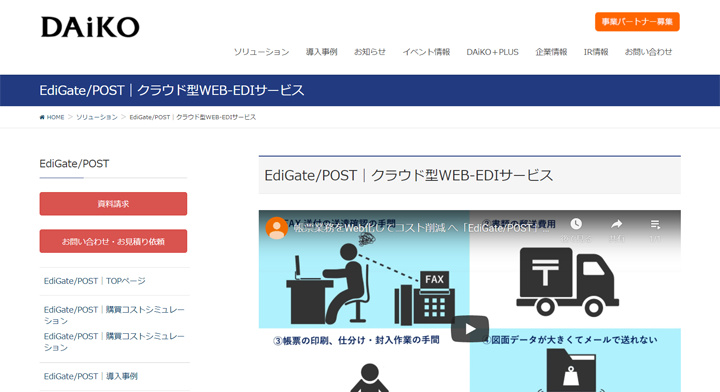
Task: Open the first 購買コストシミュレーション sidebar link
Action: pyautogui.click(x=114, y=315)
